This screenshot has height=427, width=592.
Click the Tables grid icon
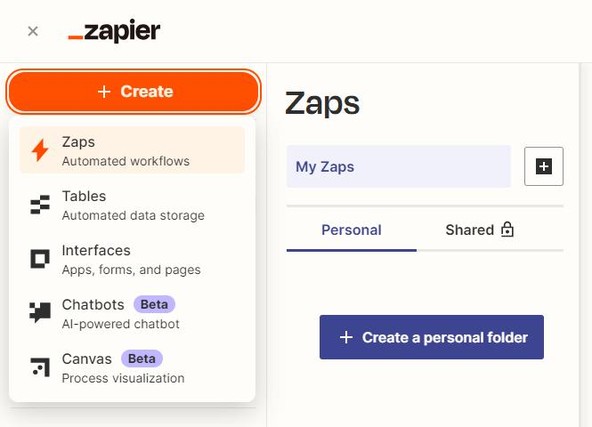coord(40,204)
